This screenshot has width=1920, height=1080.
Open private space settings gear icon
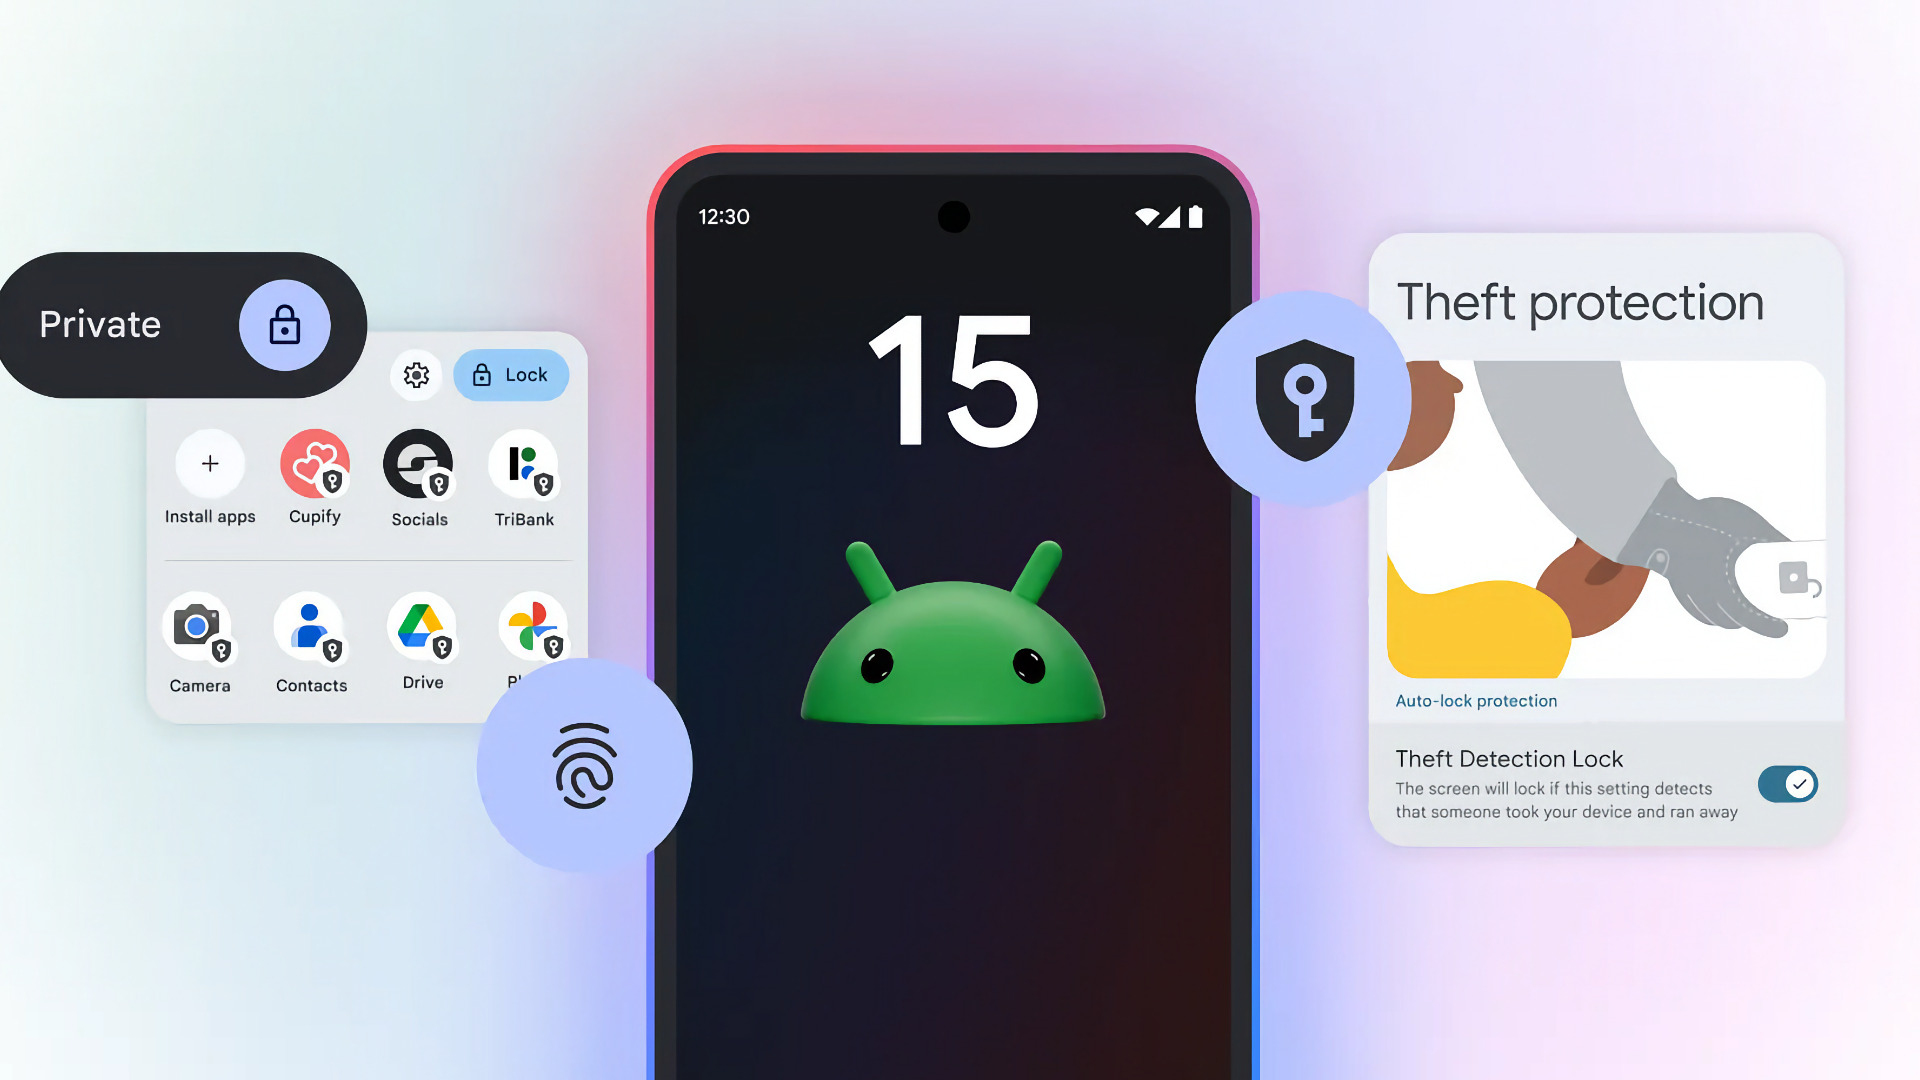[417, 375]
